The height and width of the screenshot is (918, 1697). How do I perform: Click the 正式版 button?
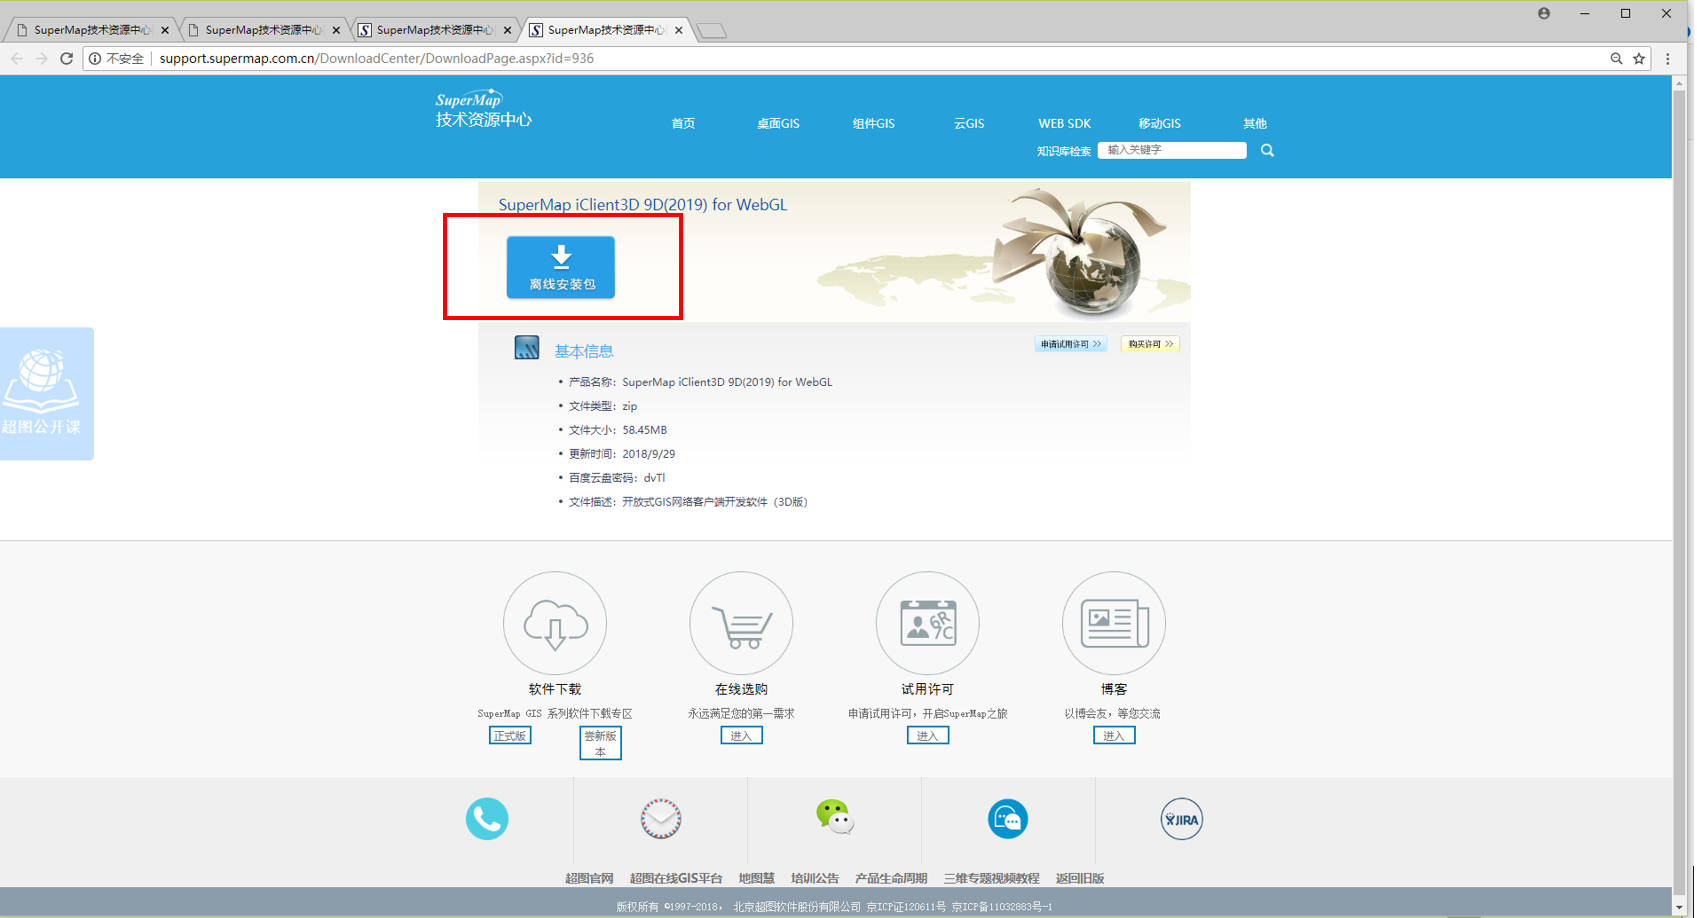[x=510, y=736]
